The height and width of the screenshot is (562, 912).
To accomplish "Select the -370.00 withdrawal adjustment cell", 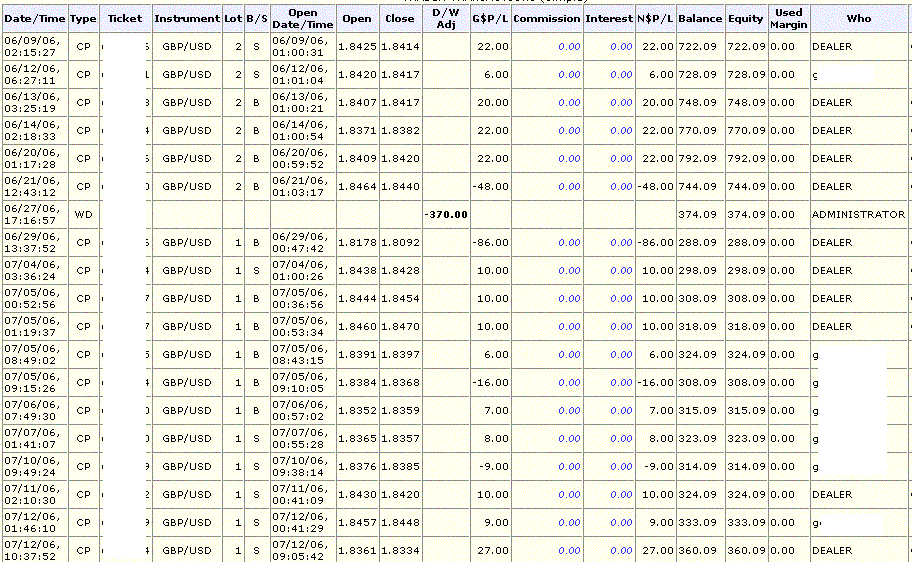I will coord(446,214).
